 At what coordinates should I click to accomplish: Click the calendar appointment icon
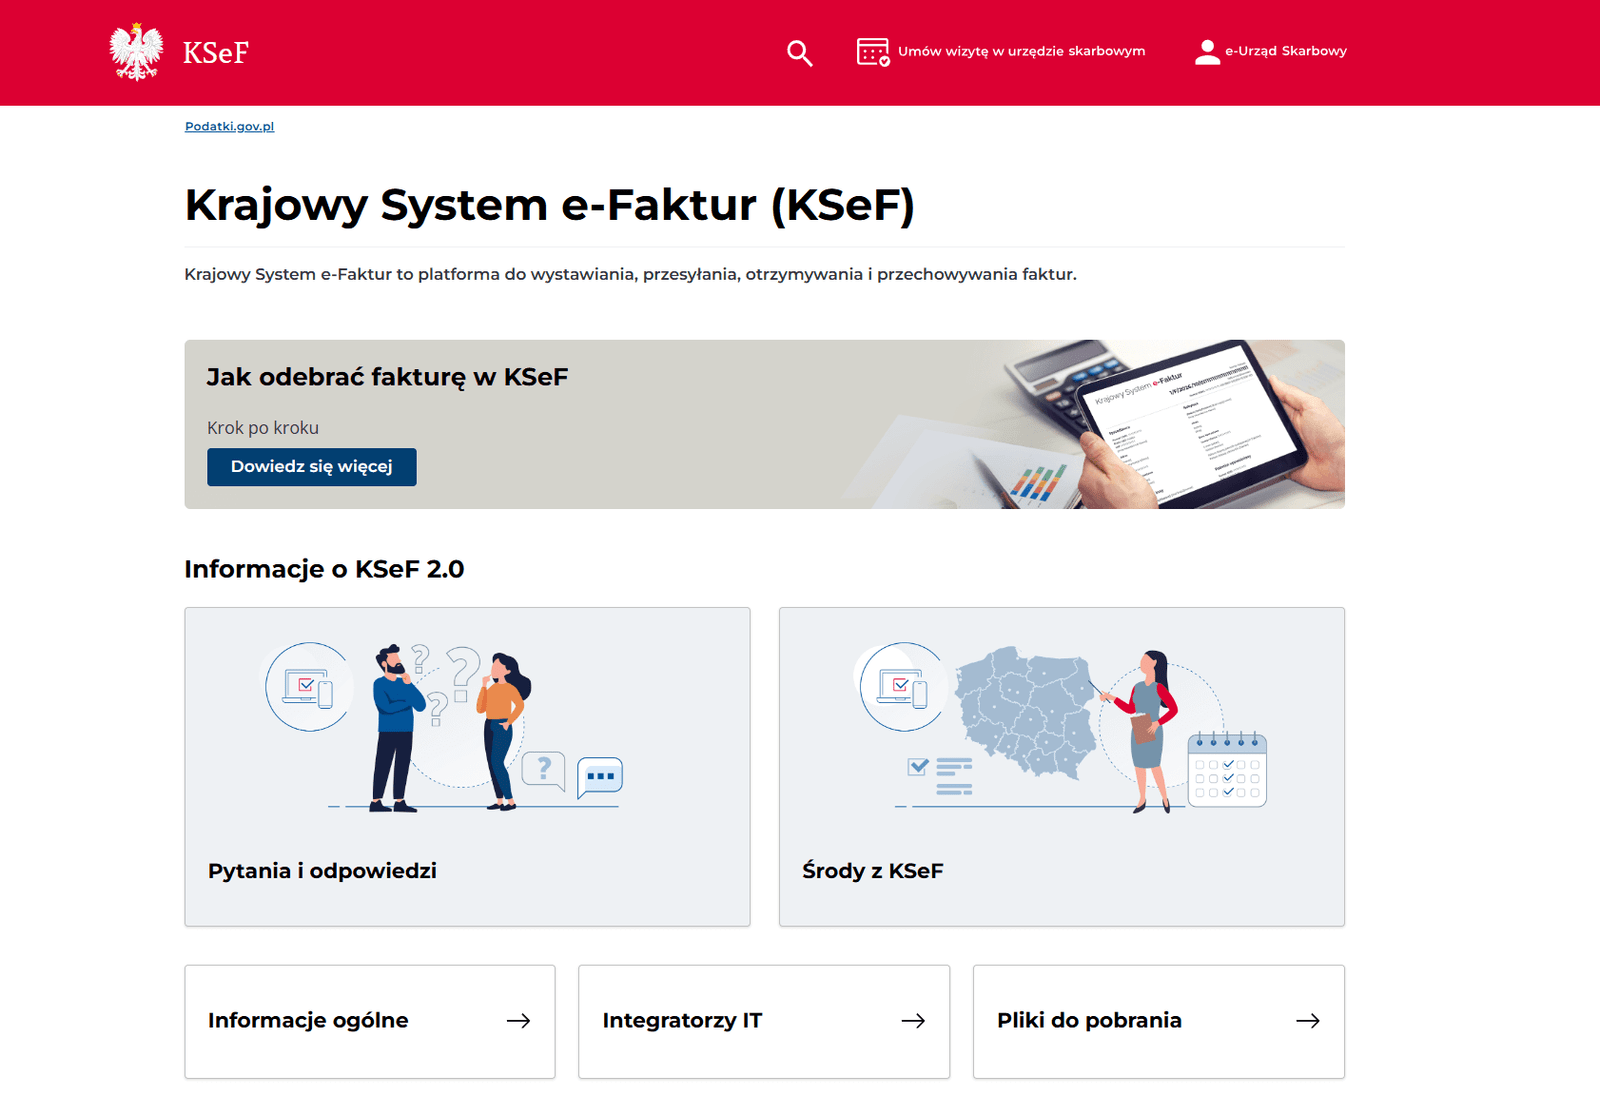click(x=872, y=52)
